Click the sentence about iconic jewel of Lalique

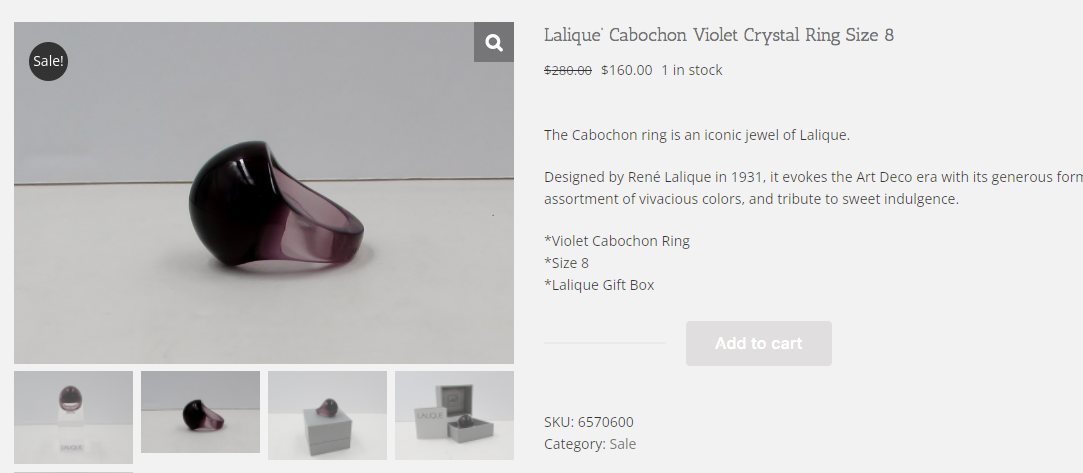click(697, 135)
